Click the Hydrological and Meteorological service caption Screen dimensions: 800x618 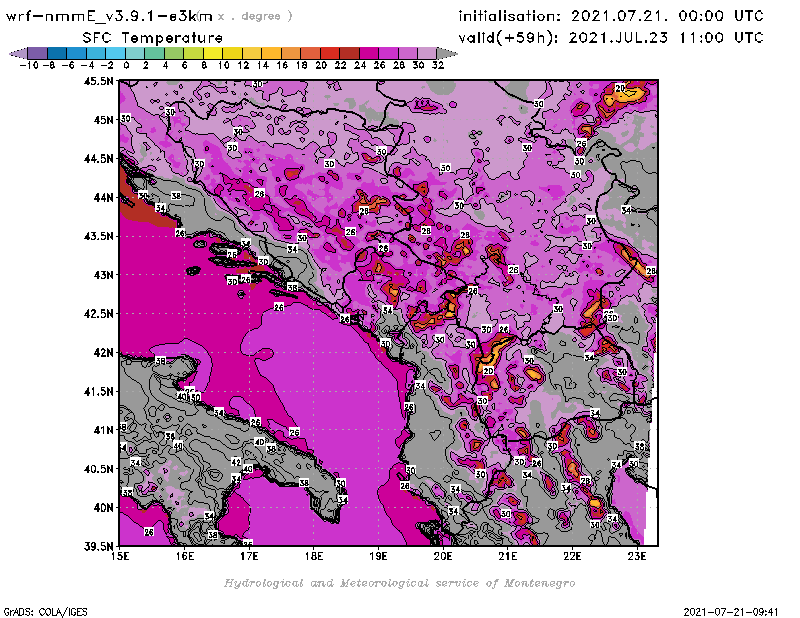pos(399,582)
